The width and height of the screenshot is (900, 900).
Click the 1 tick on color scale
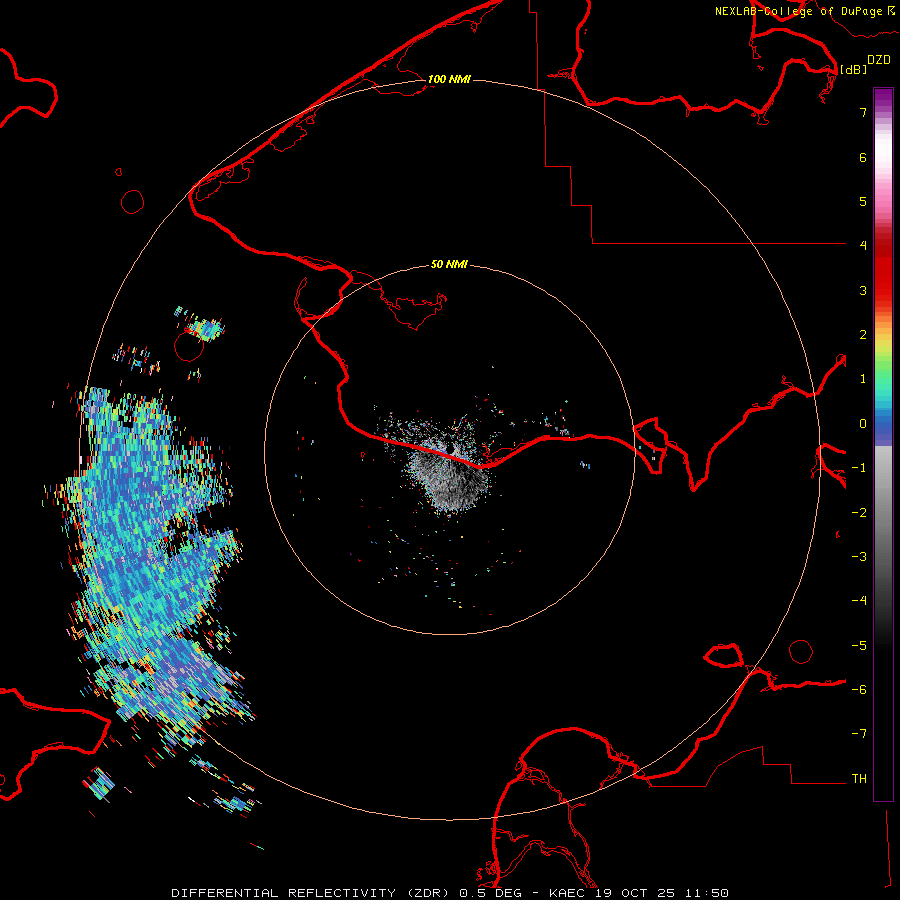[x=863, y=379]
